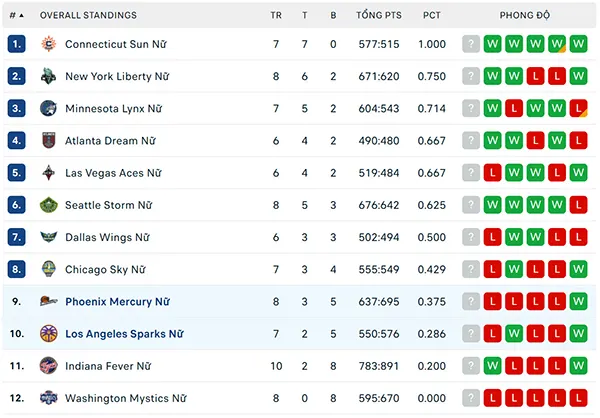The width and height of the screenshot is (600, 418).
Task: Sort by the PCT column header
Action: pyautogui.click(x=432, y=15)
